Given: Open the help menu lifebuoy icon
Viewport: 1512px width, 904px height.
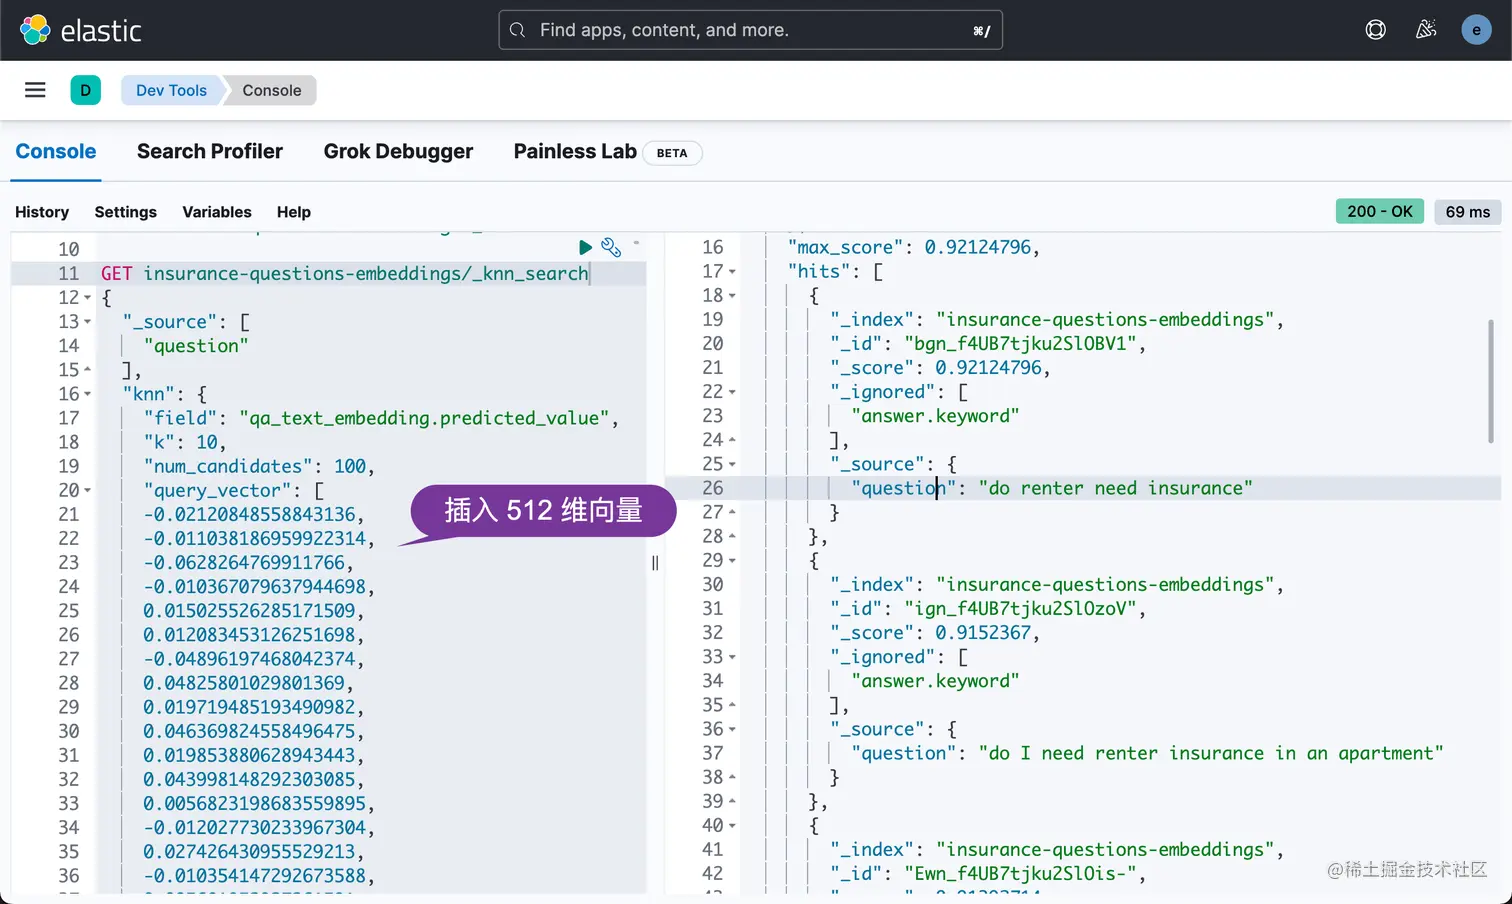Looking at the screenshot, I should pyautogui.click(x=1376, y=30).
